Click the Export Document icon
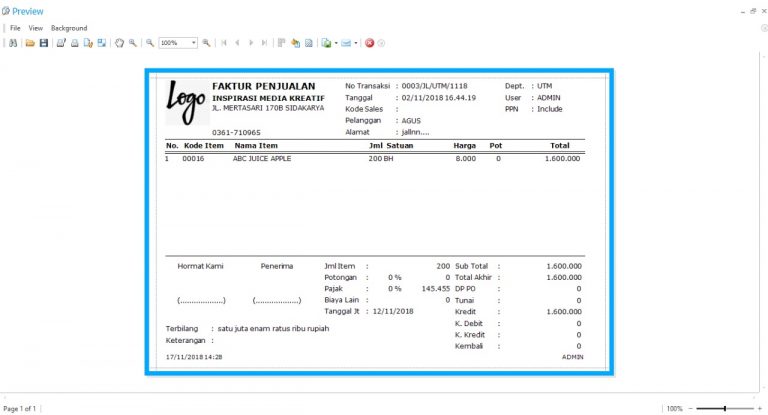This screenshot has width=768, height=415. 326,43
